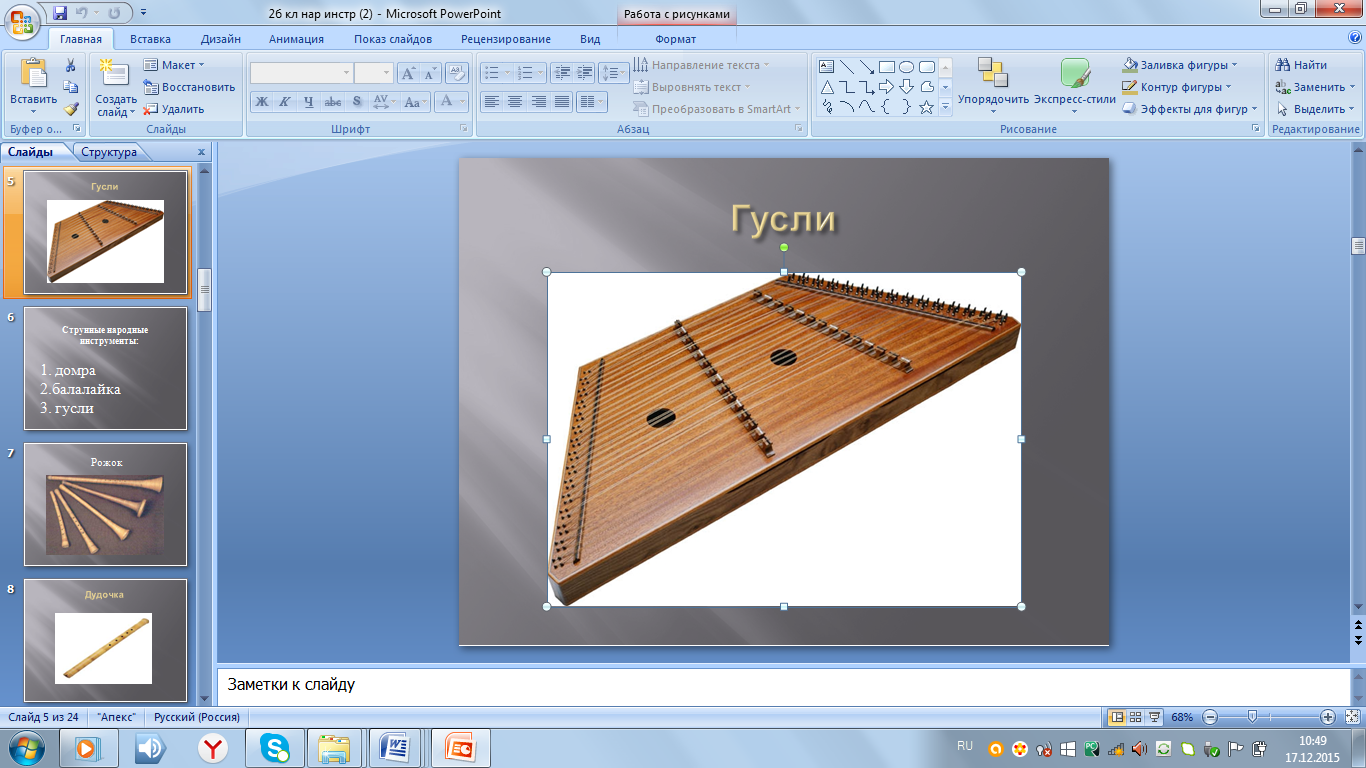This screenshot has height=768, width=1366.
Task: Open font name combo box
Action: click(301, 73)
